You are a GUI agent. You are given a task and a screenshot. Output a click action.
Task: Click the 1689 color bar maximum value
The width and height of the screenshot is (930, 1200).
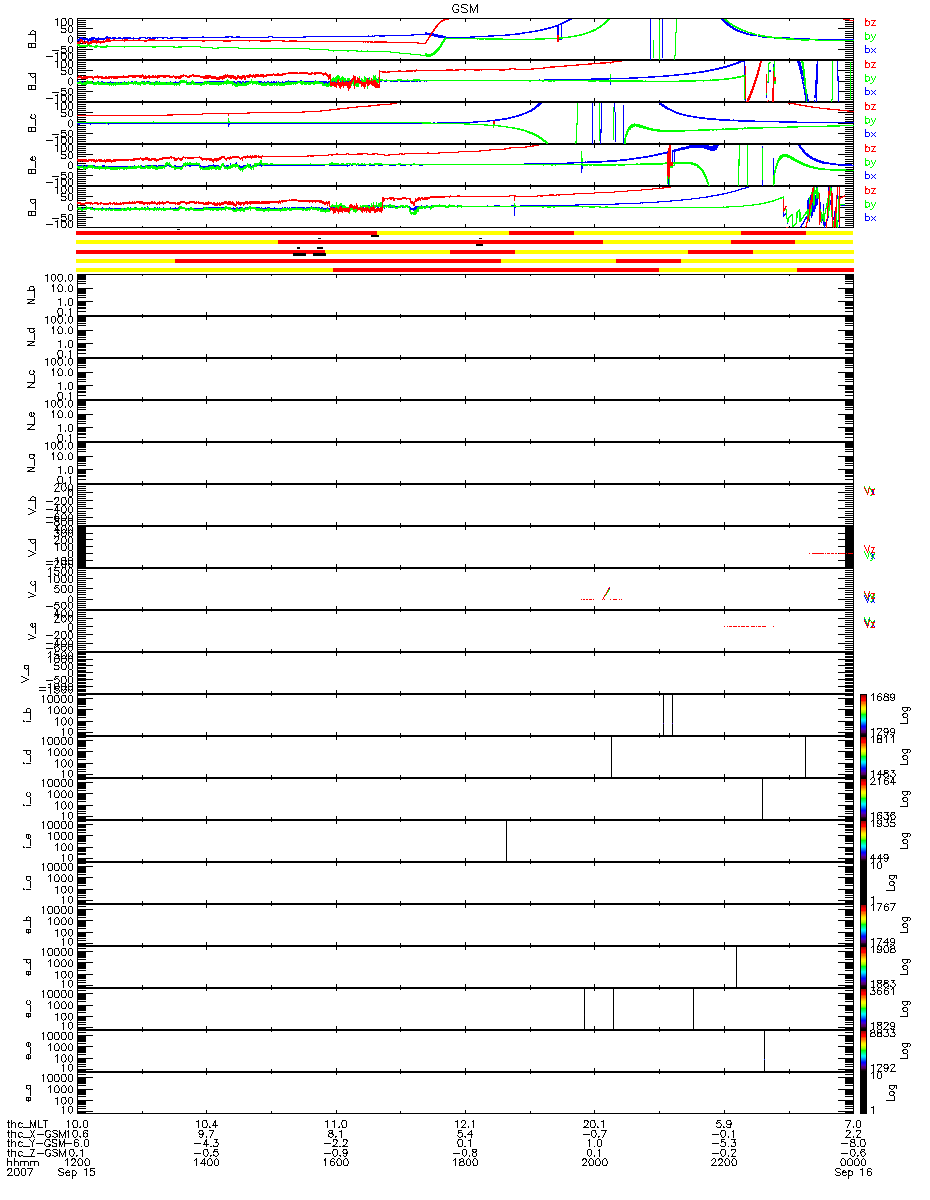pyautogui.click(x=882, y=697)
